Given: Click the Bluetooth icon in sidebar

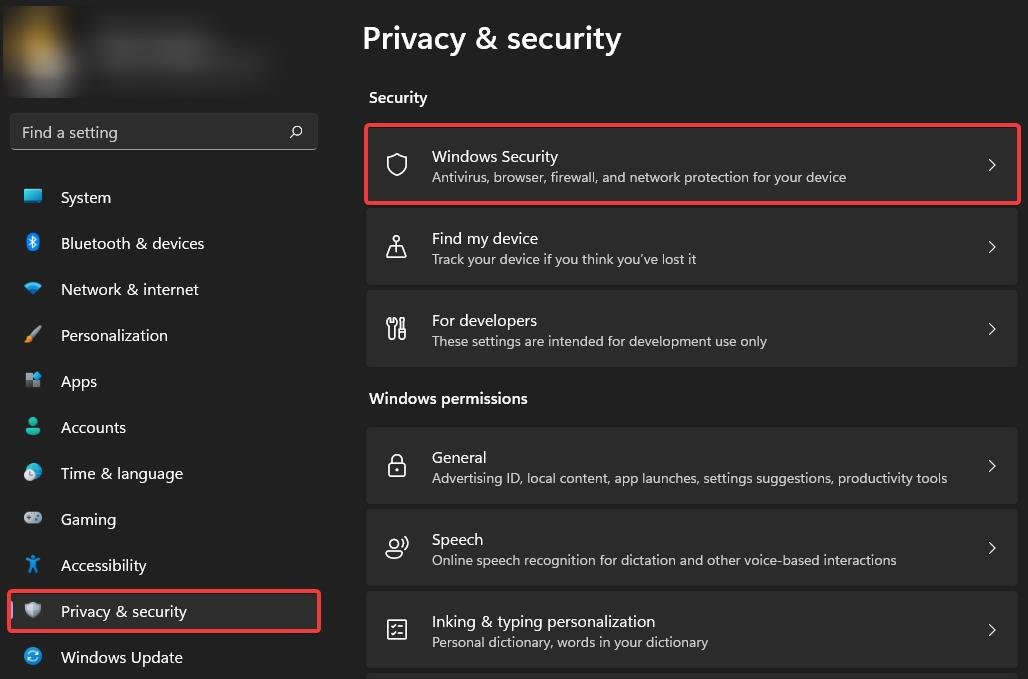Looking at the screenshot, I should point(33,242).
